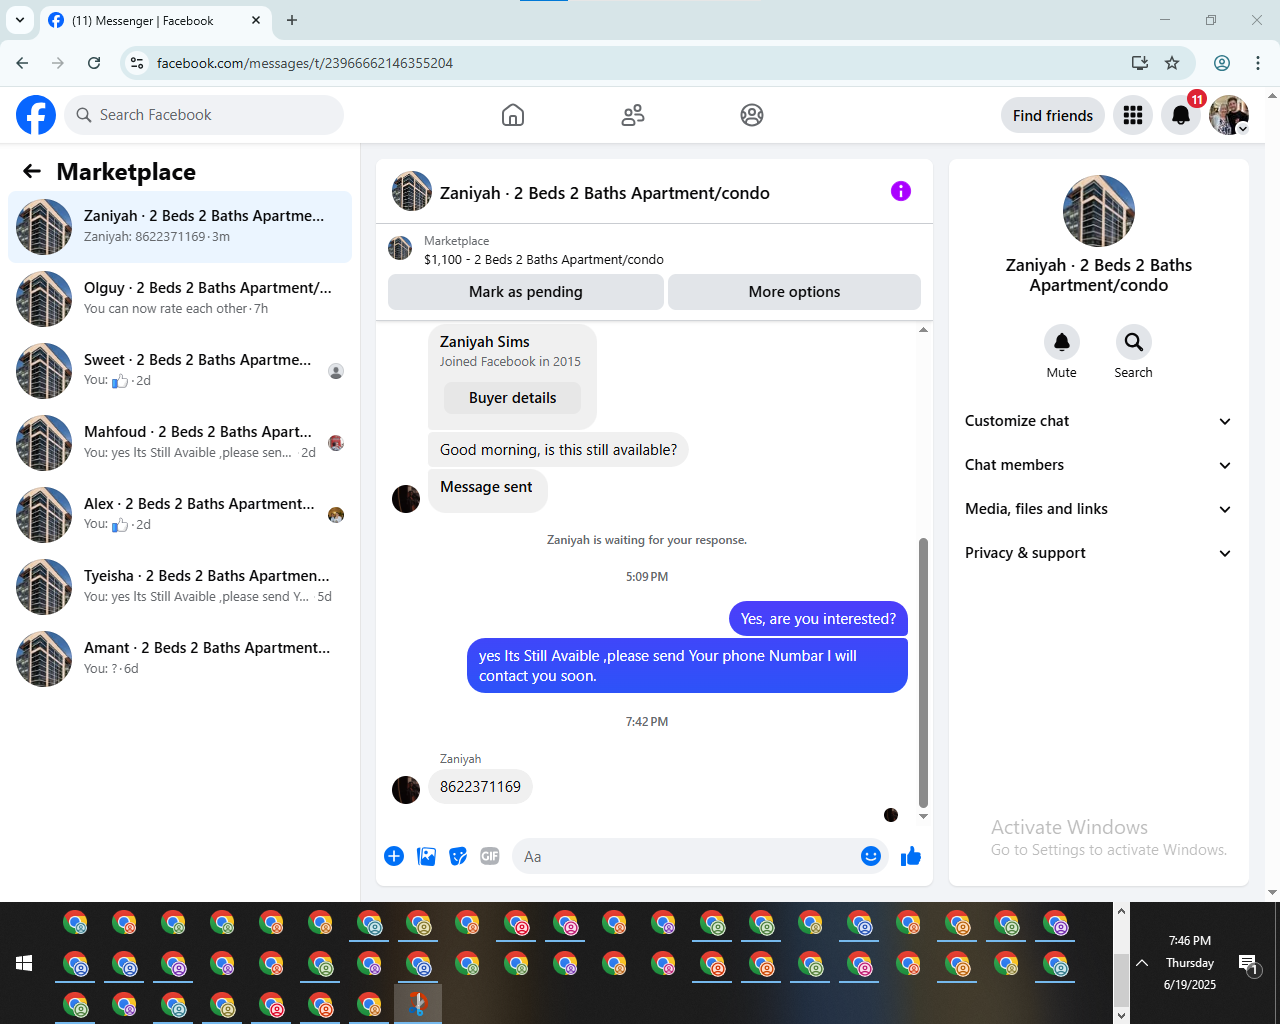Click the "Yes, are you interested?" message

(818, 619)
